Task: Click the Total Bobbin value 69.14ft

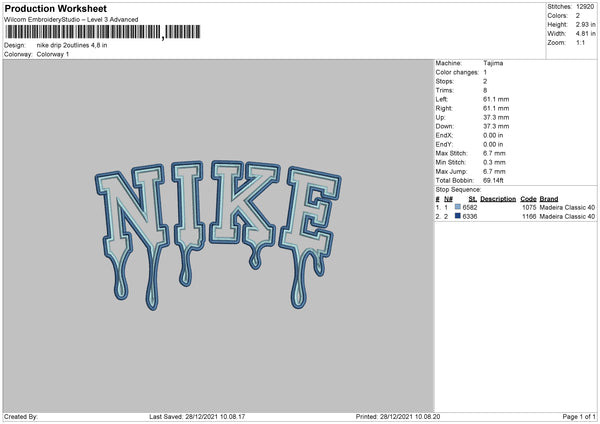Action: pos(493,180)
